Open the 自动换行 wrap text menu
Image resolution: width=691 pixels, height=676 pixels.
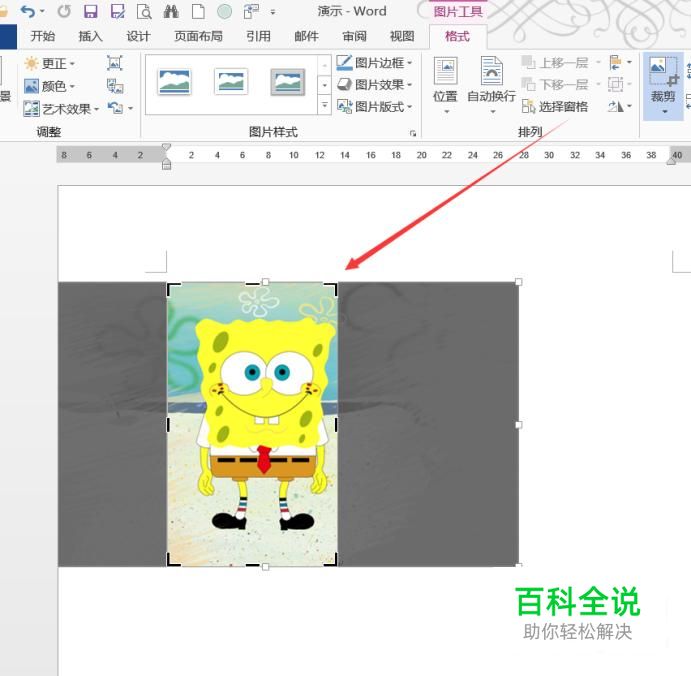pos(491,85)
